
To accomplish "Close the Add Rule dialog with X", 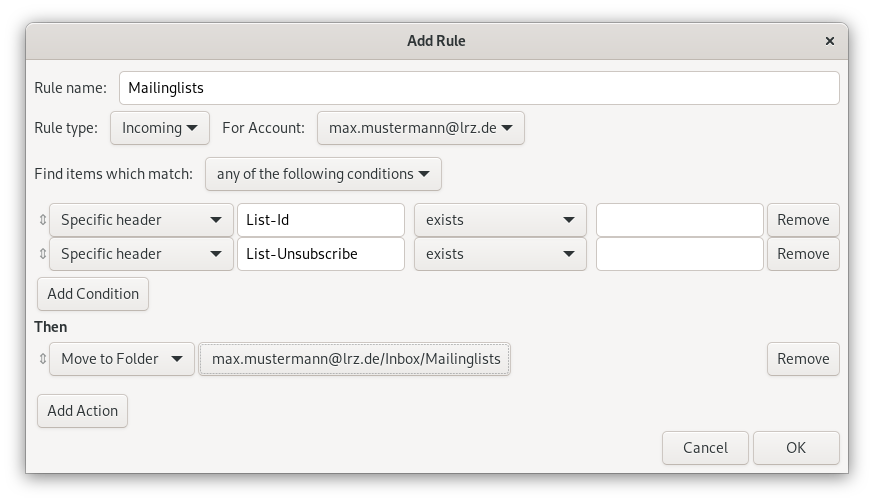I will tap(829, 41).
